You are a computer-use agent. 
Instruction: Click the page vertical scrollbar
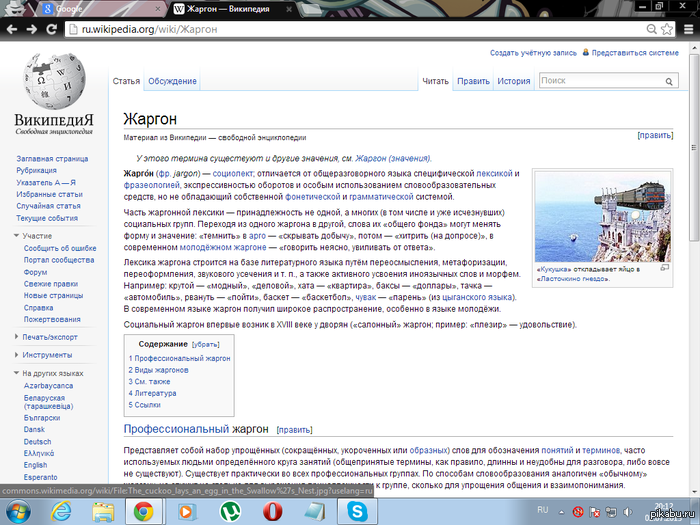694,147
